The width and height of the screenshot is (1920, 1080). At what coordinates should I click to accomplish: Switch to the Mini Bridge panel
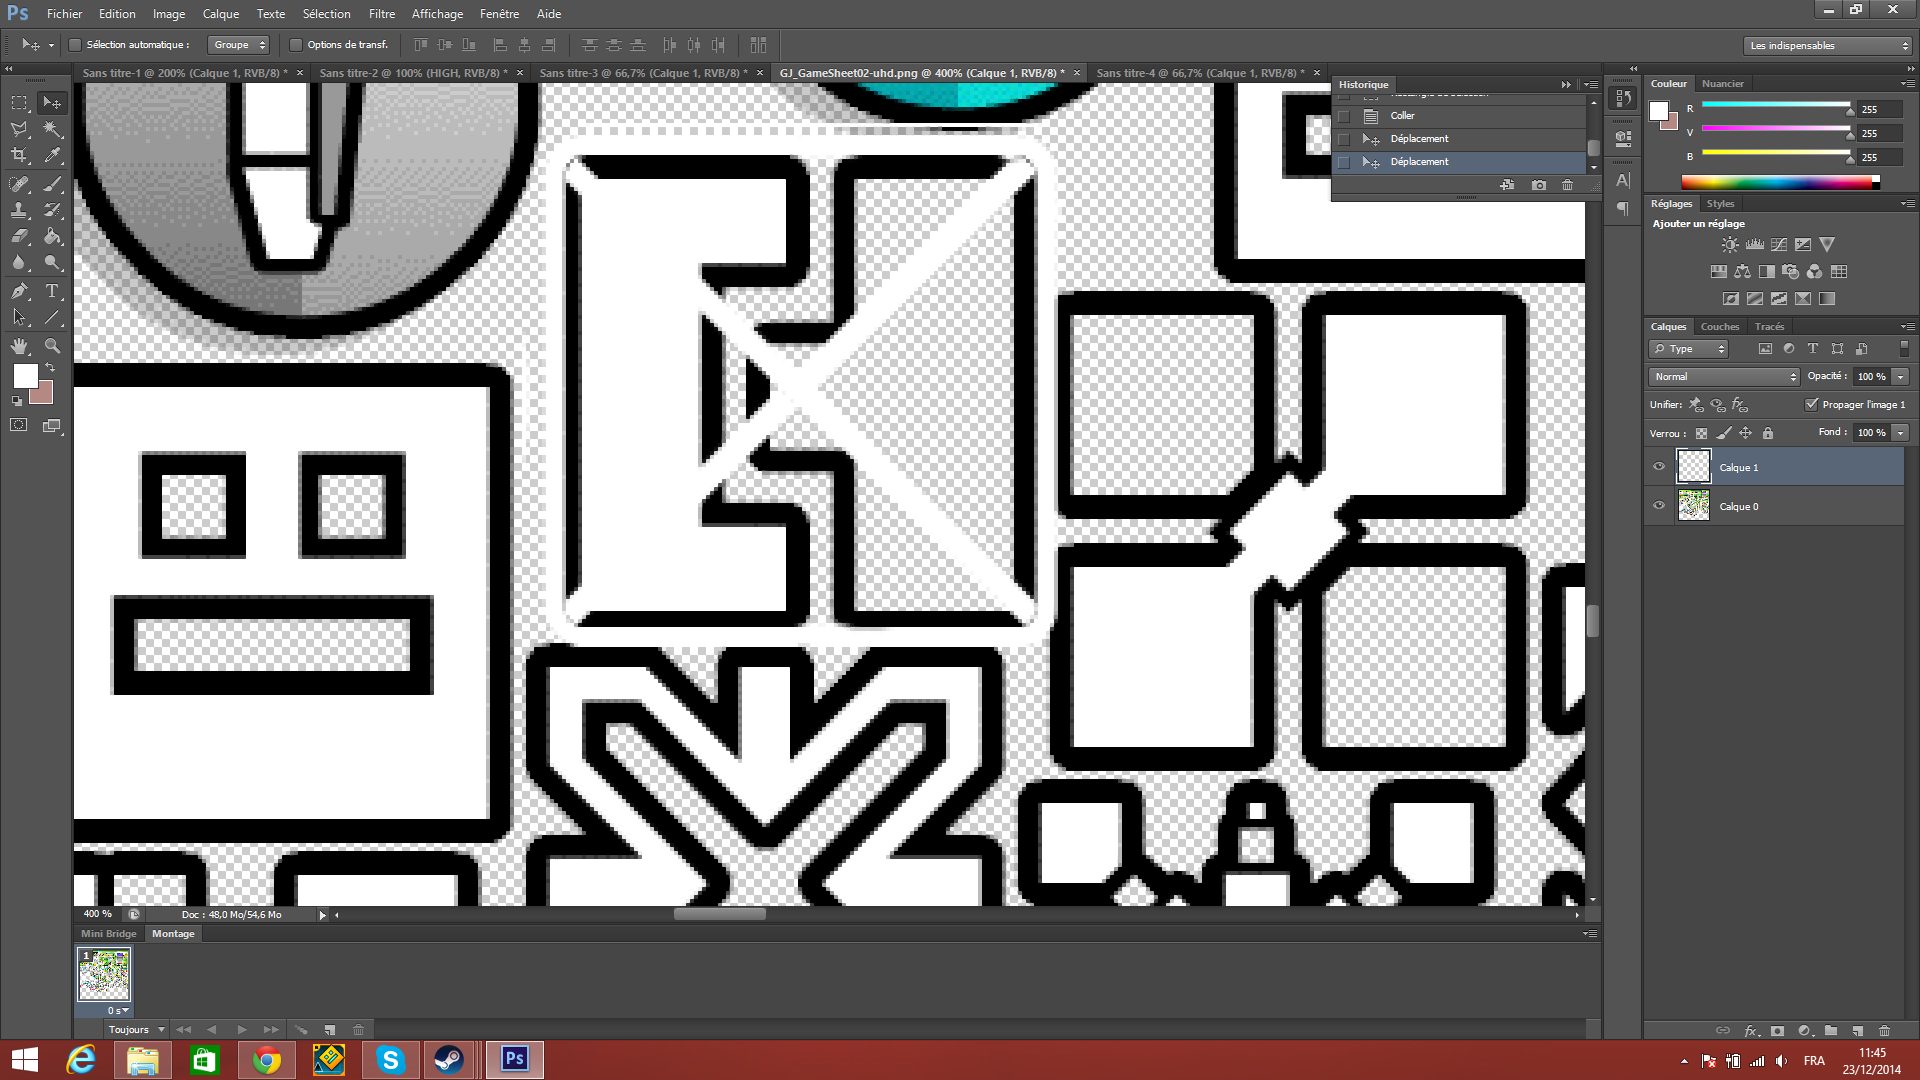[x=108, y=934]
